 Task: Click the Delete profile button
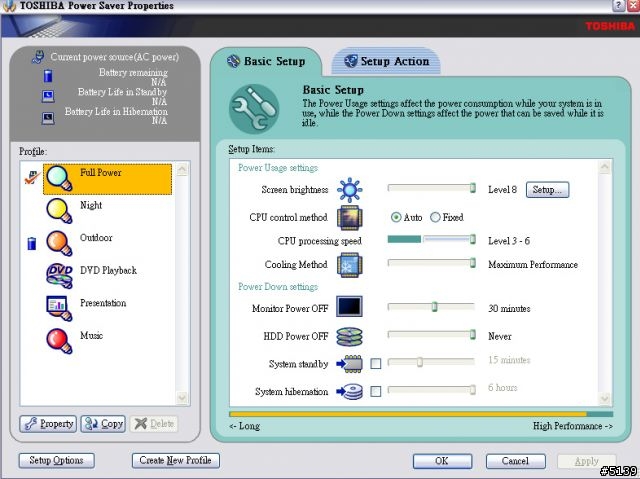coord(154,424)
